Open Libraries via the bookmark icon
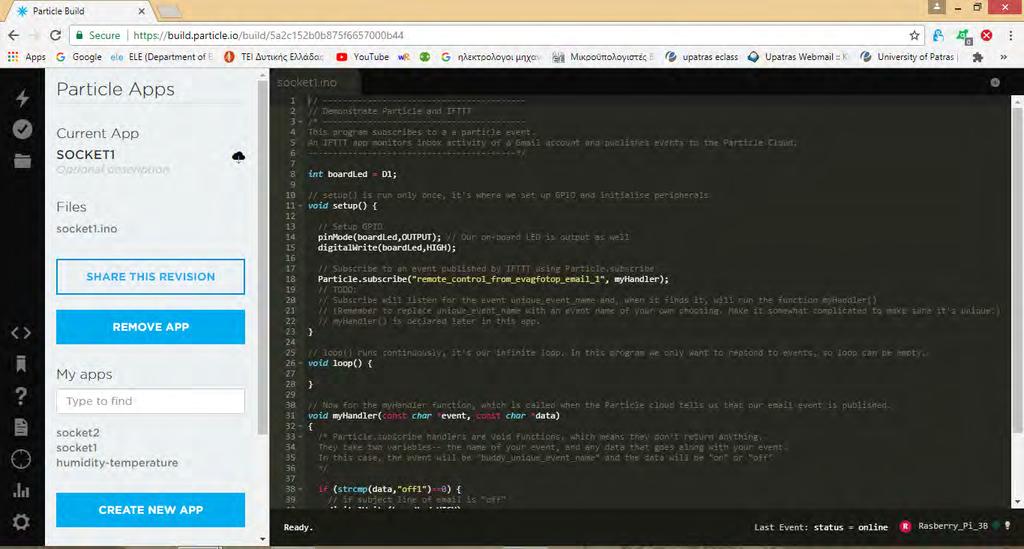The height and width of the screenshot is (549, 1024). point(21,364)
